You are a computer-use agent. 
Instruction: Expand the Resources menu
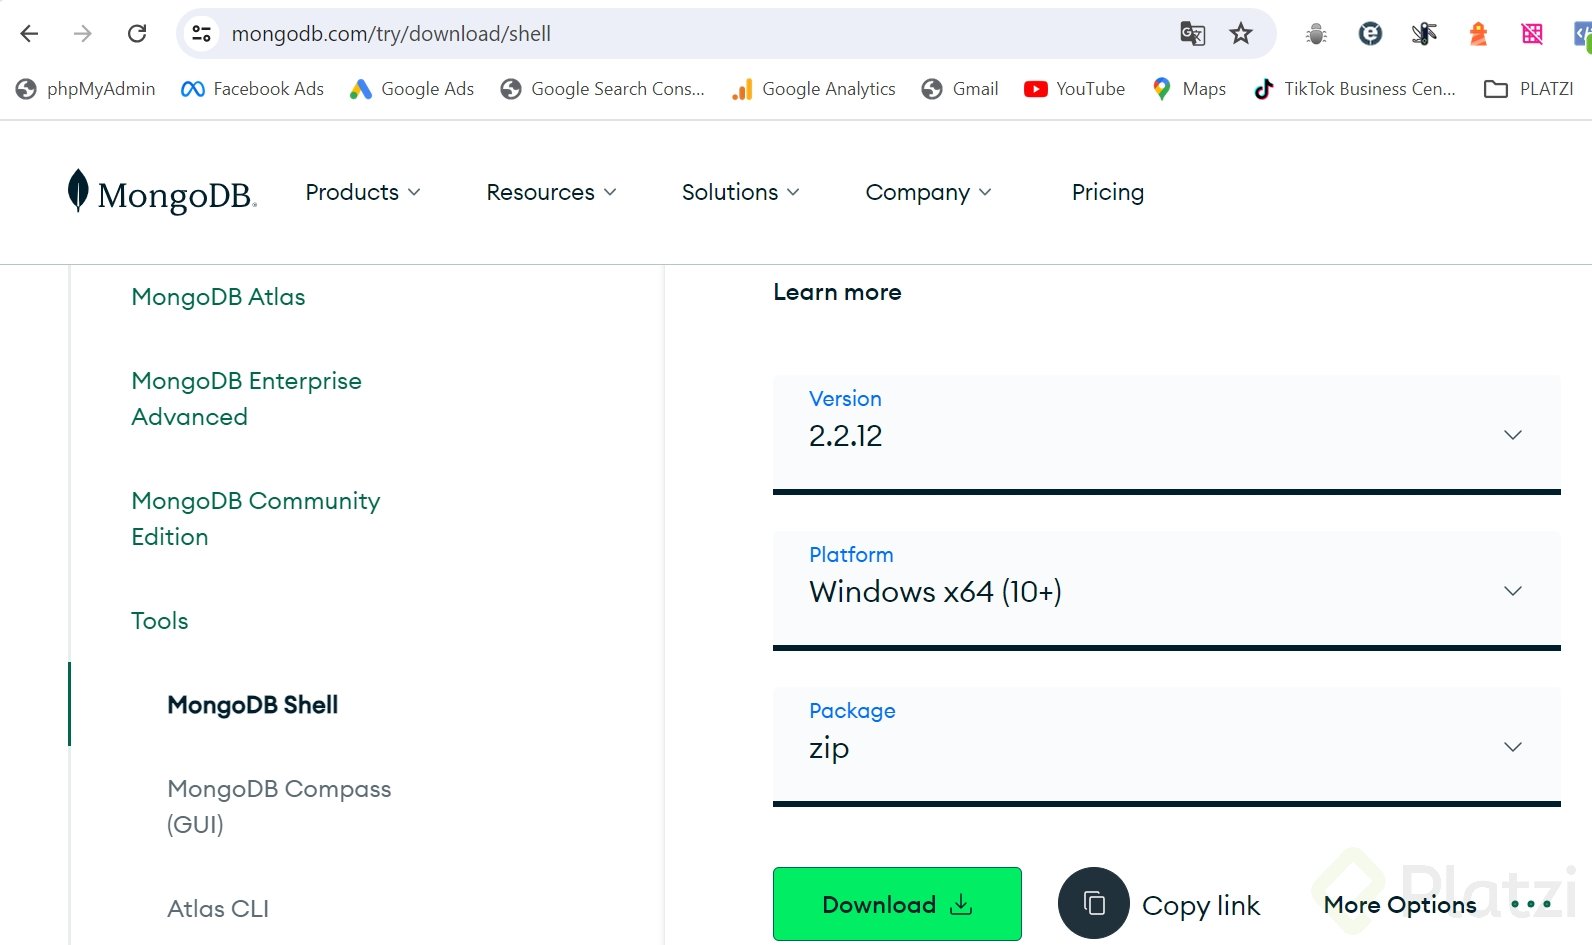[551, 192]
